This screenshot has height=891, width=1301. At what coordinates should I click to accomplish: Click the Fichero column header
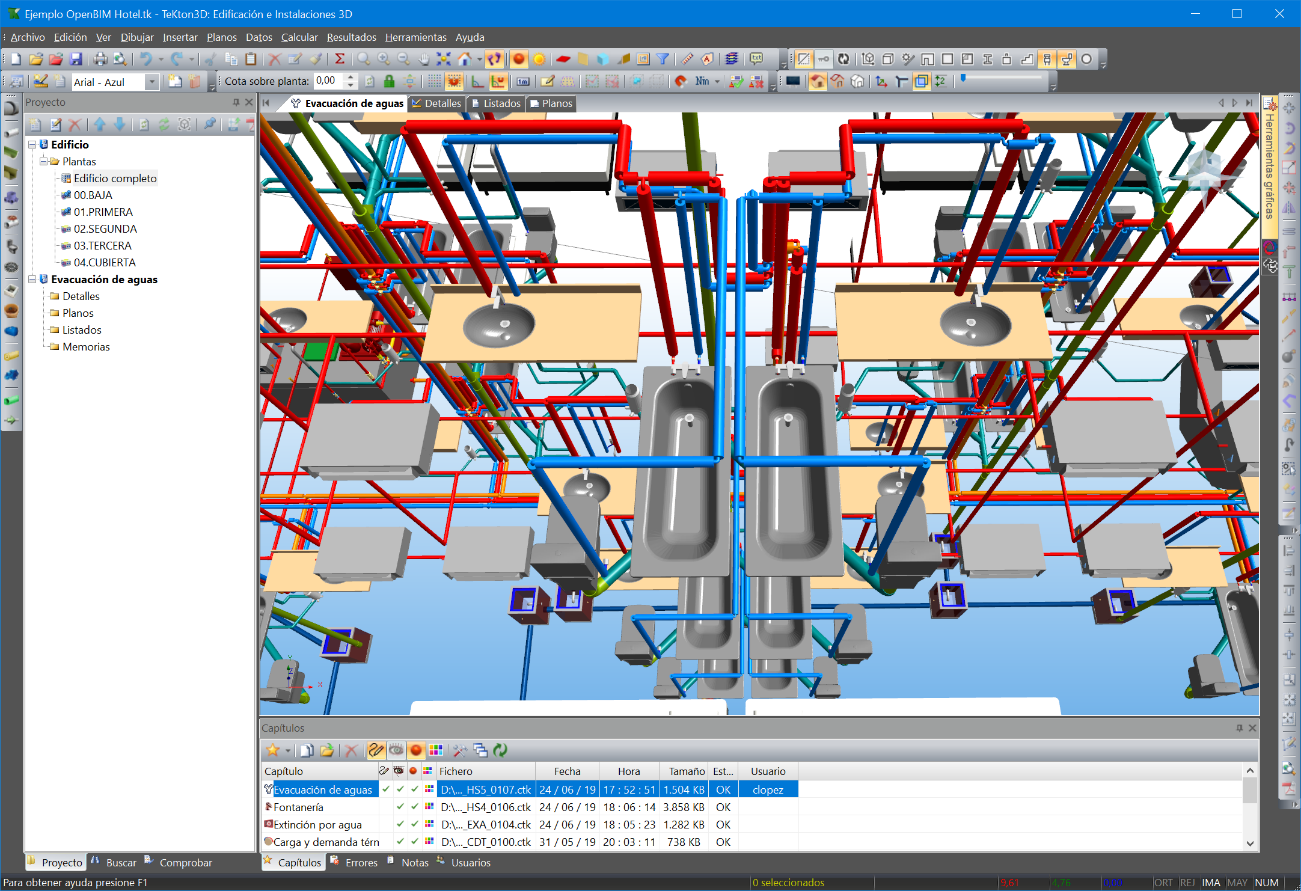point(485,771)
